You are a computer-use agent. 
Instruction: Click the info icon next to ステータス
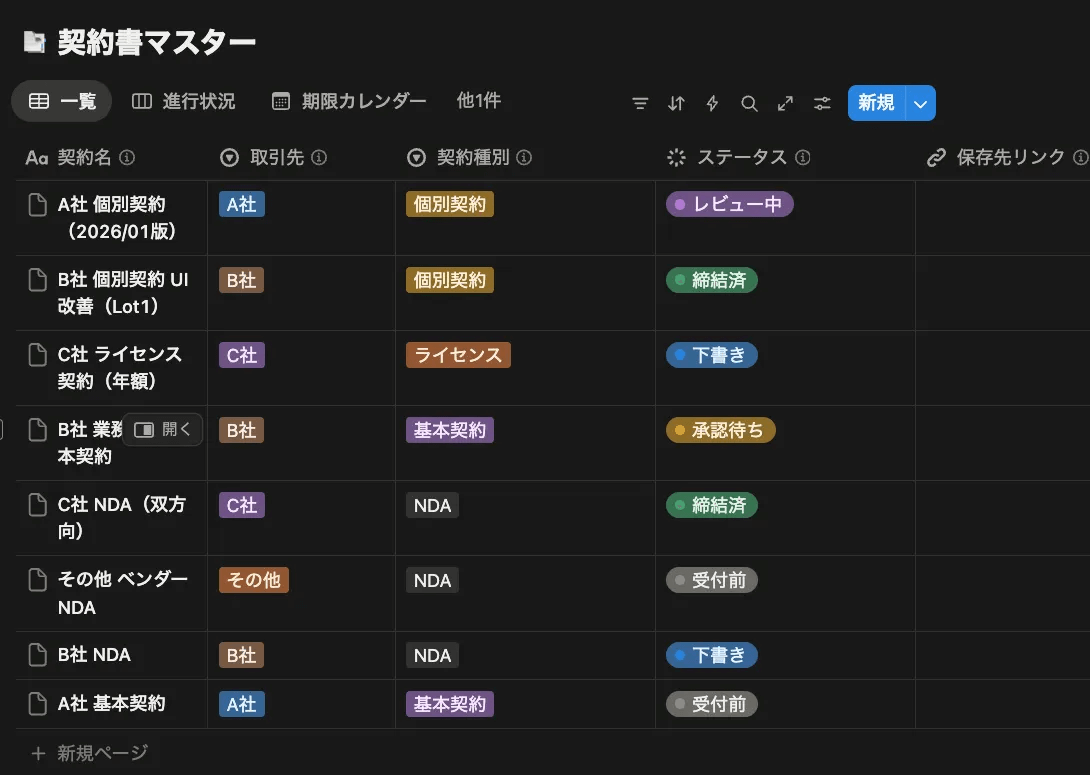(x=803, y=158)
